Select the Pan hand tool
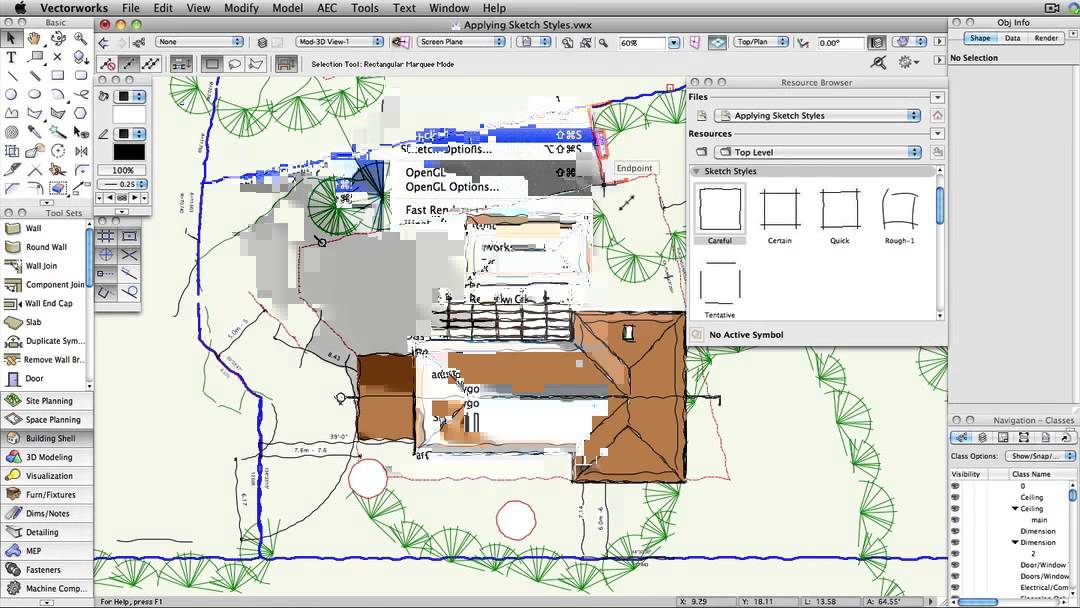Image resolution: width=1080 pixels, height=608 pixels. pyautogui.click(x=34, y=39)
